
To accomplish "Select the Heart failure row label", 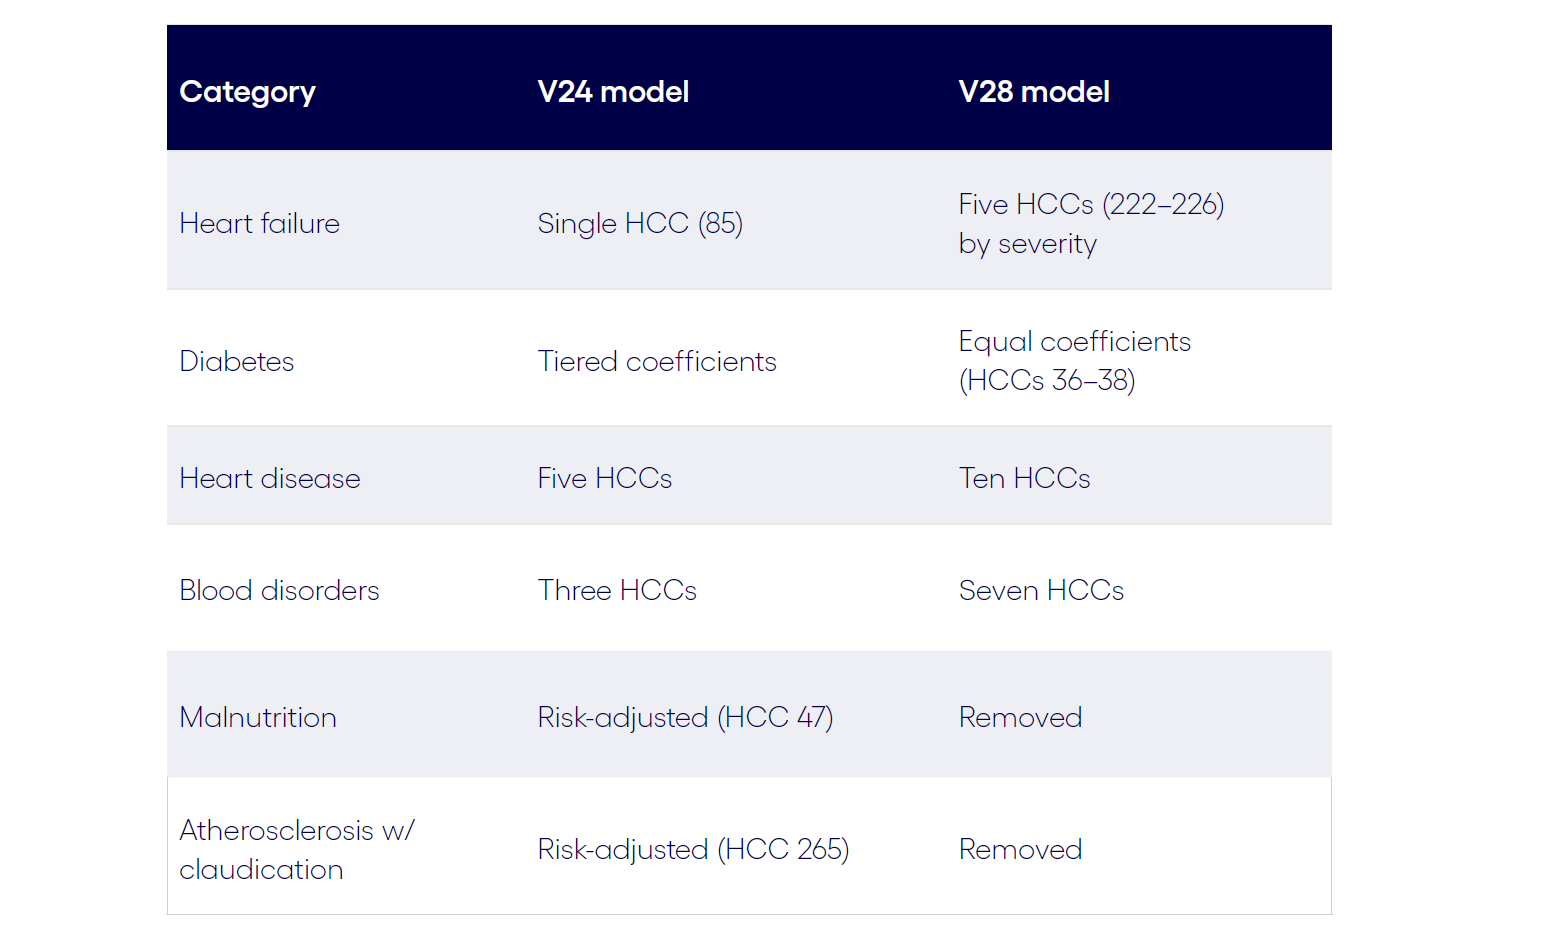I will point(259,223).
